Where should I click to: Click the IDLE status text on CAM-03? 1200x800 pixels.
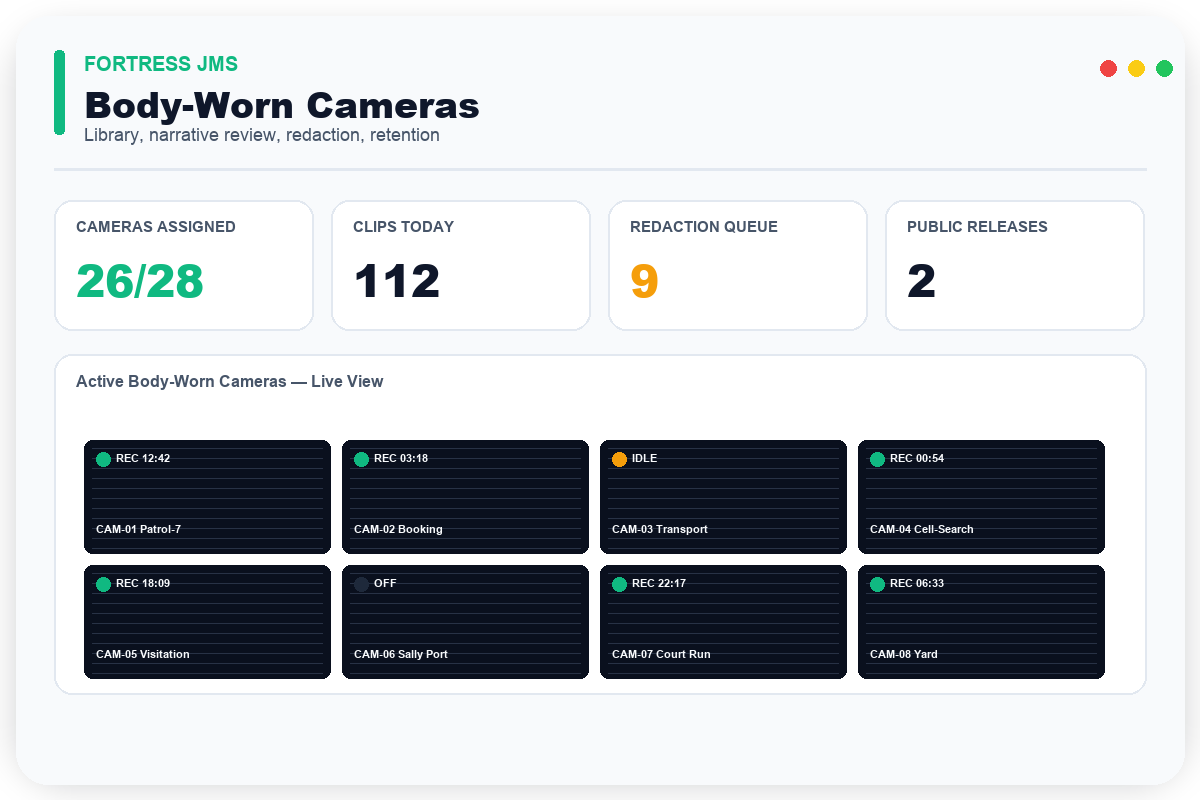click(645, 459)
